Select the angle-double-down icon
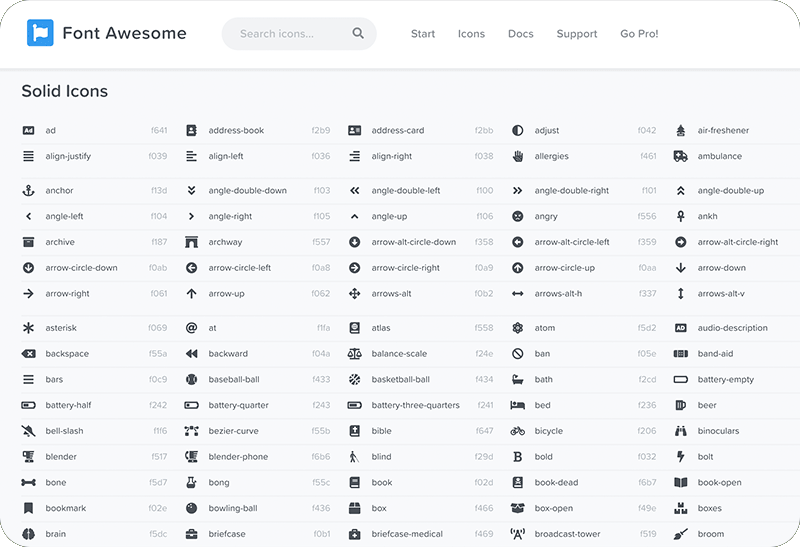This screenshot has width=800, height=547. pos(191,190)
